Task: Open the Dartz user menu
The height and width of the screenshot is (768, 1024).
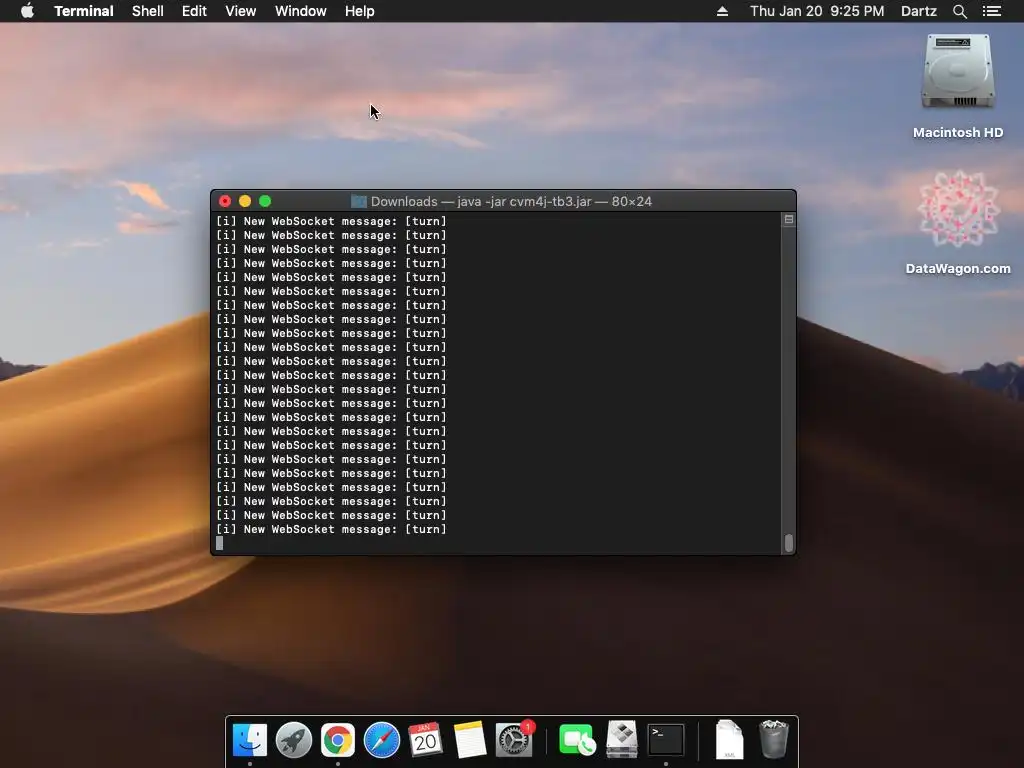Action: coord(918,11)
